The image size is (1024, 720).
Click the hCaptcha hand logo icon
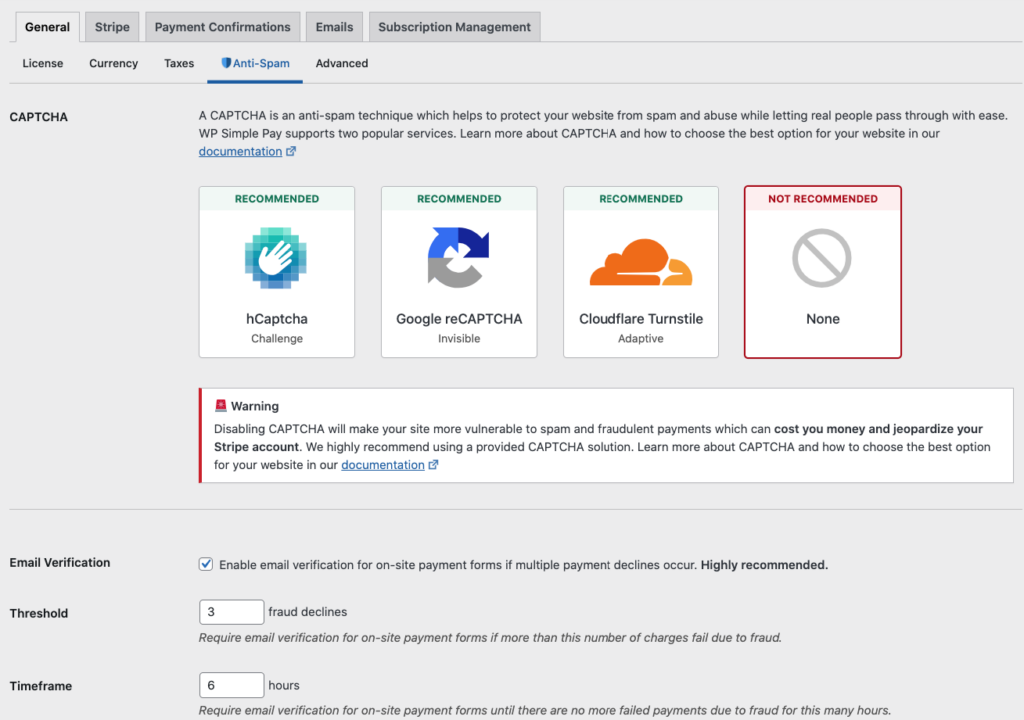coord(276,257)
